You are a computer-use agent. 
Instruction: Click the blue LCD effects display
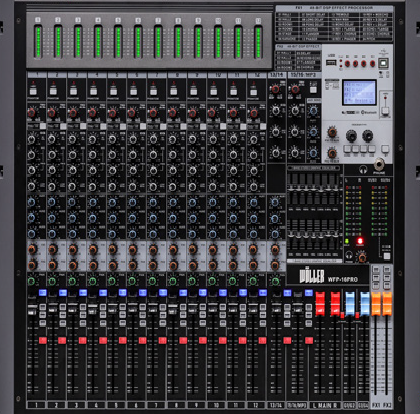pyautogui.click(x=359, y=92)
